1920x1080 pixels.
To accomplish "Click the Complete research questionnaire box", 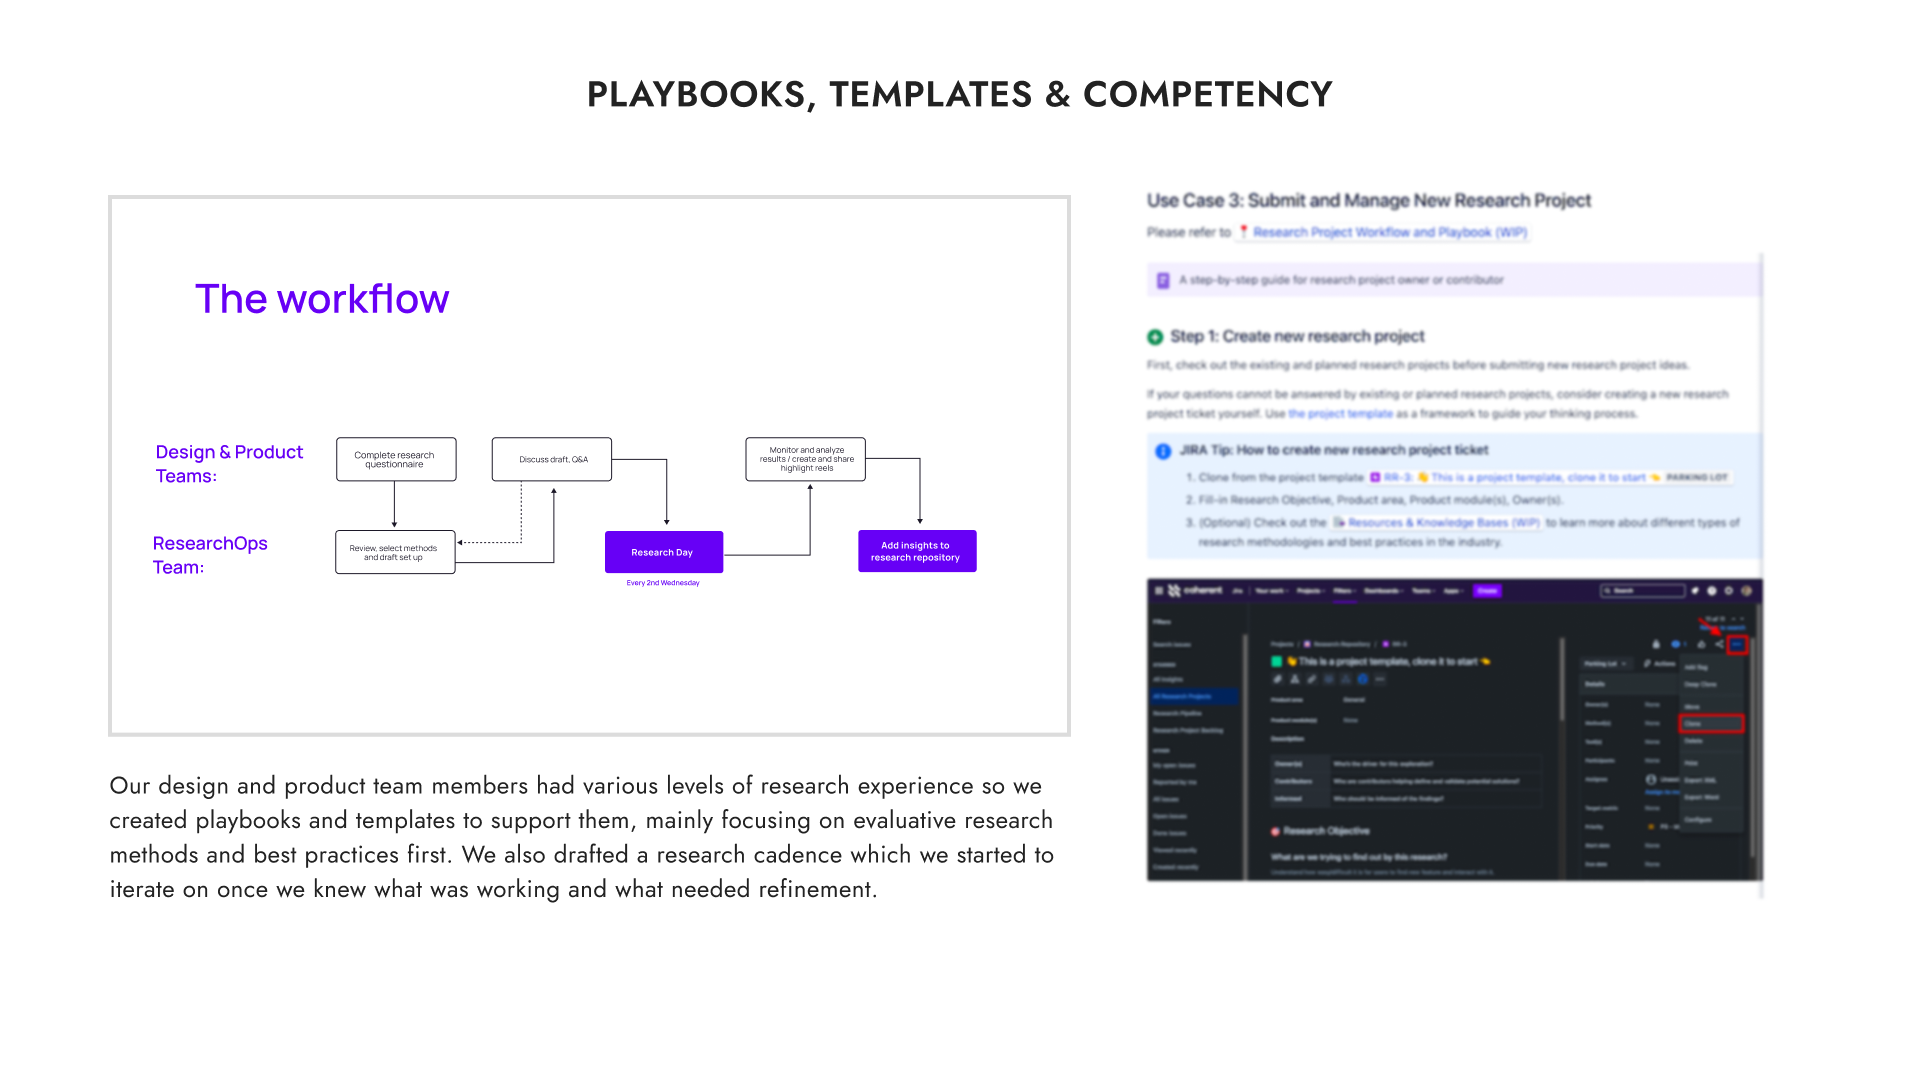I will [x=396, y=459].
